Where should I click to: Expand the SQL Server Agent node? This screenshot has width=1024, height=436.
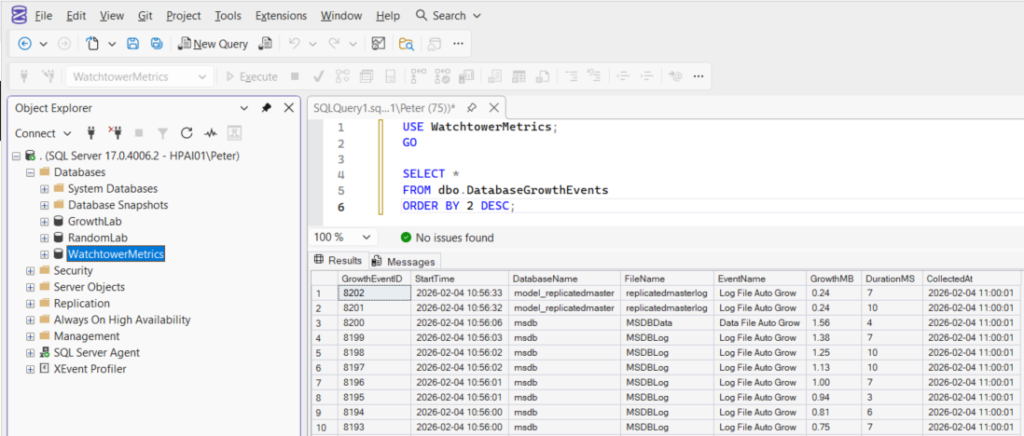point(30,352)
